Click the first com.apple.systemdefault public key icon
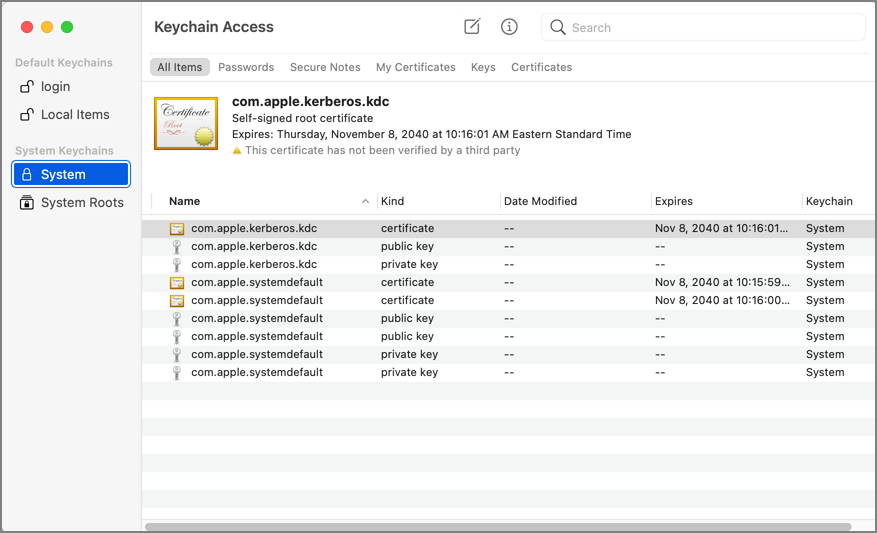Viewport: 877px width, 533px height. pos(177,318)
